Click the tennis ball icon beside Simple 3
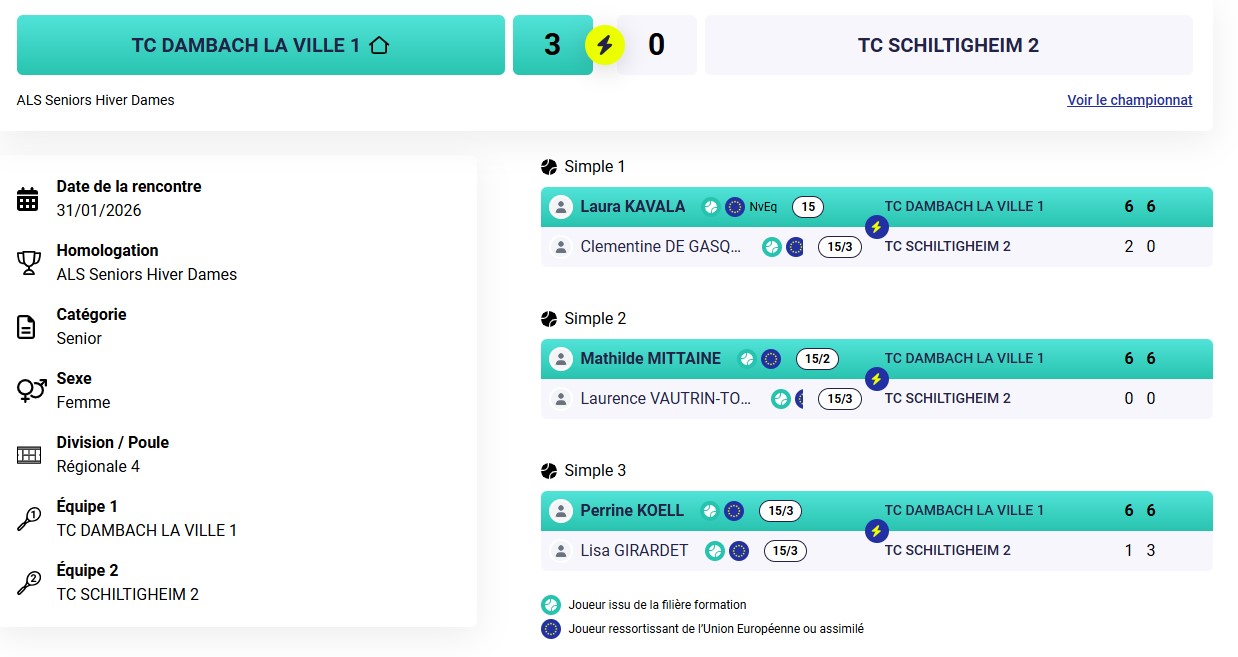Screen dimensions: 1238x657 [549, 471]
